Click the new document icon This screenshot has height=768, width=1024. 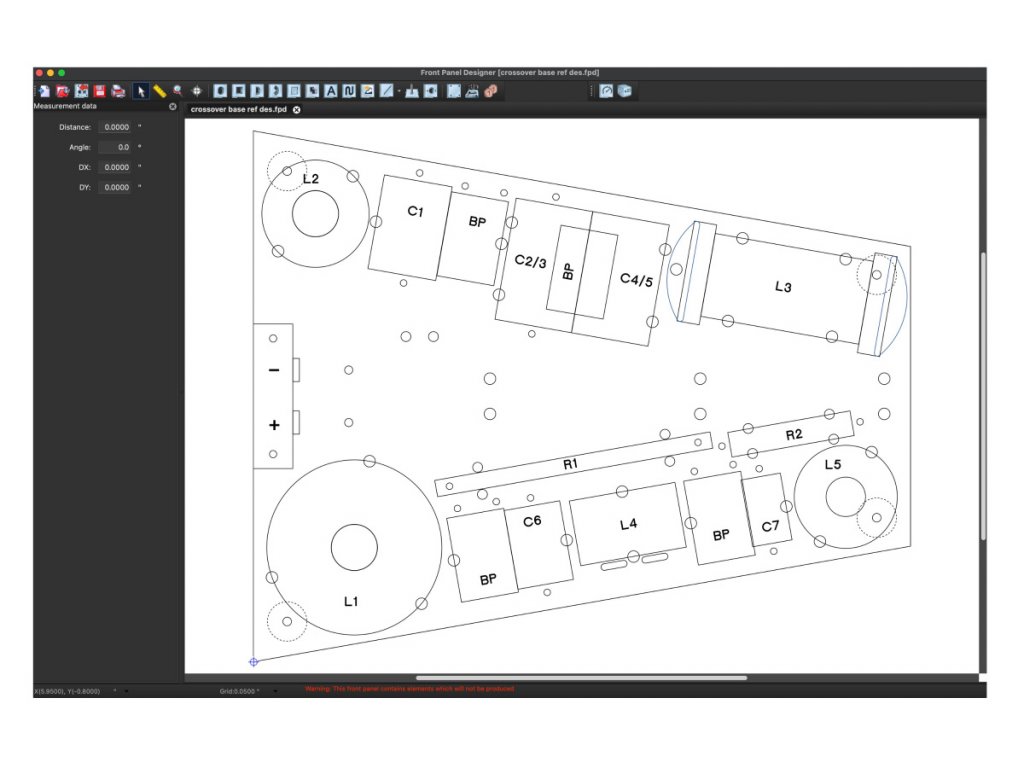click(x=44, y=91)
